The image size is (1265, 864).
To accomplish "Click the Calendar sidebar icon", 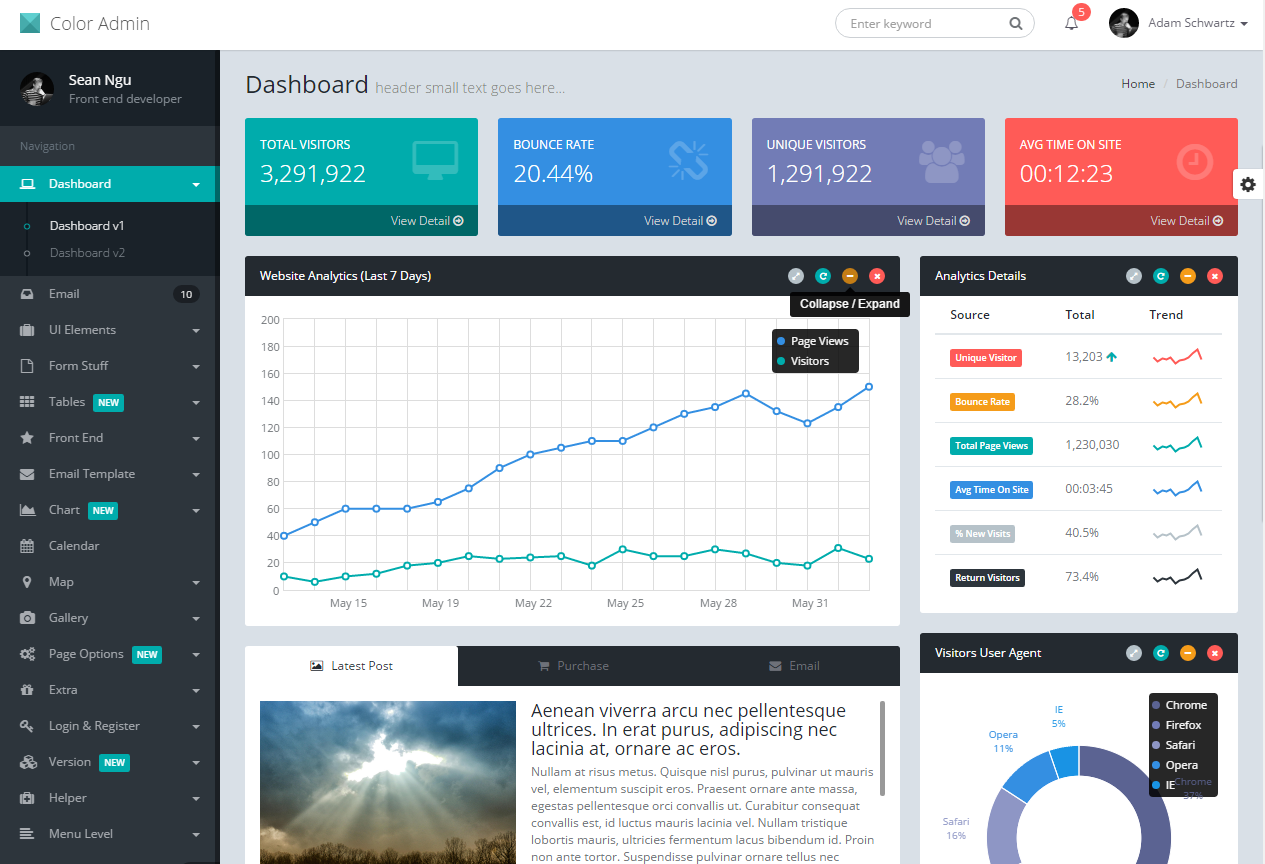I will click(28, 546).
